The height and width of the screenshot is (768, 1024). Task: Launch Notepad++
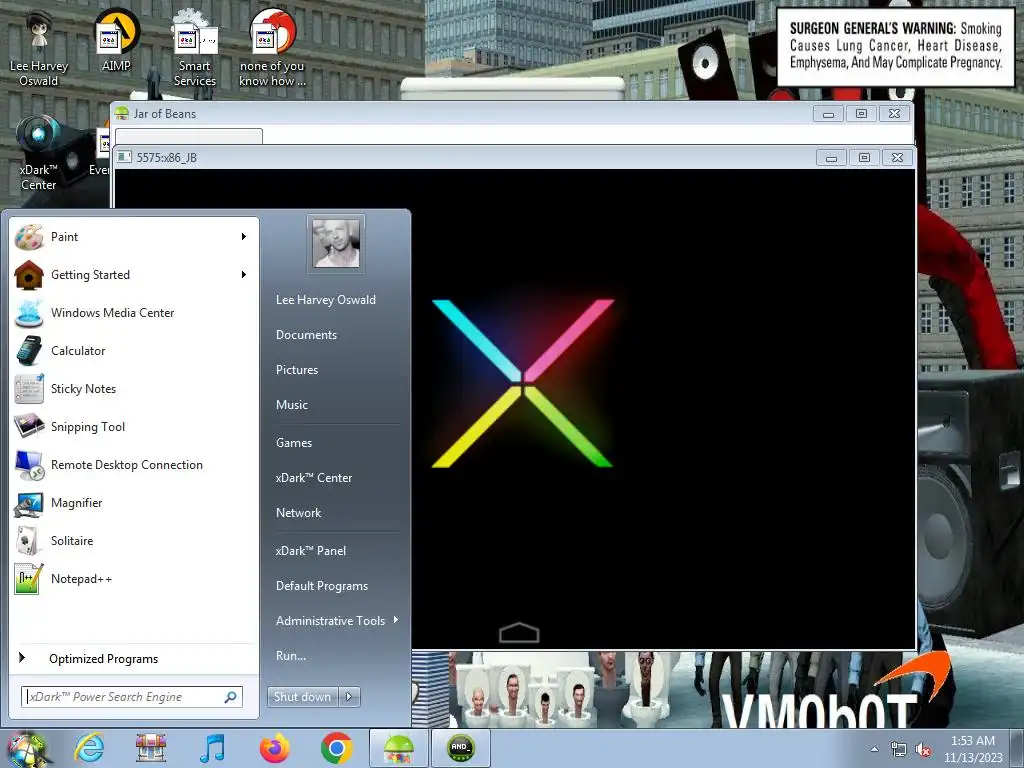[x=134, y=579]
